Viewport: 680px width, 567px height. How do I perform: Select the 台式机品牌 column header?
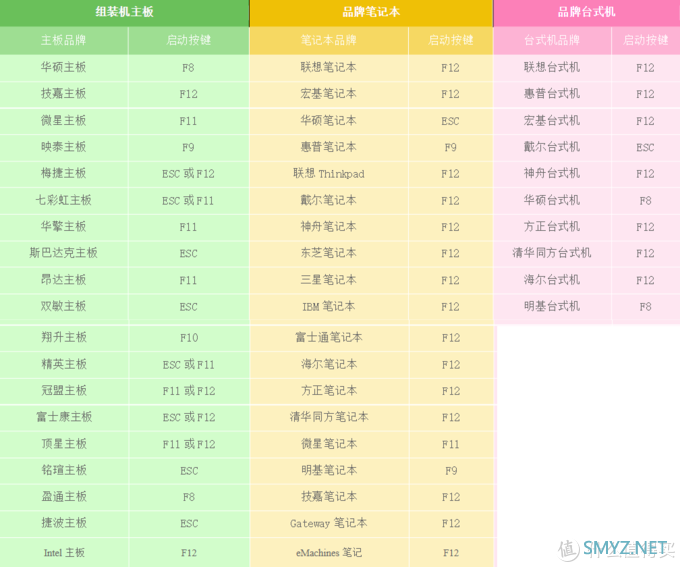pos(552,40)
